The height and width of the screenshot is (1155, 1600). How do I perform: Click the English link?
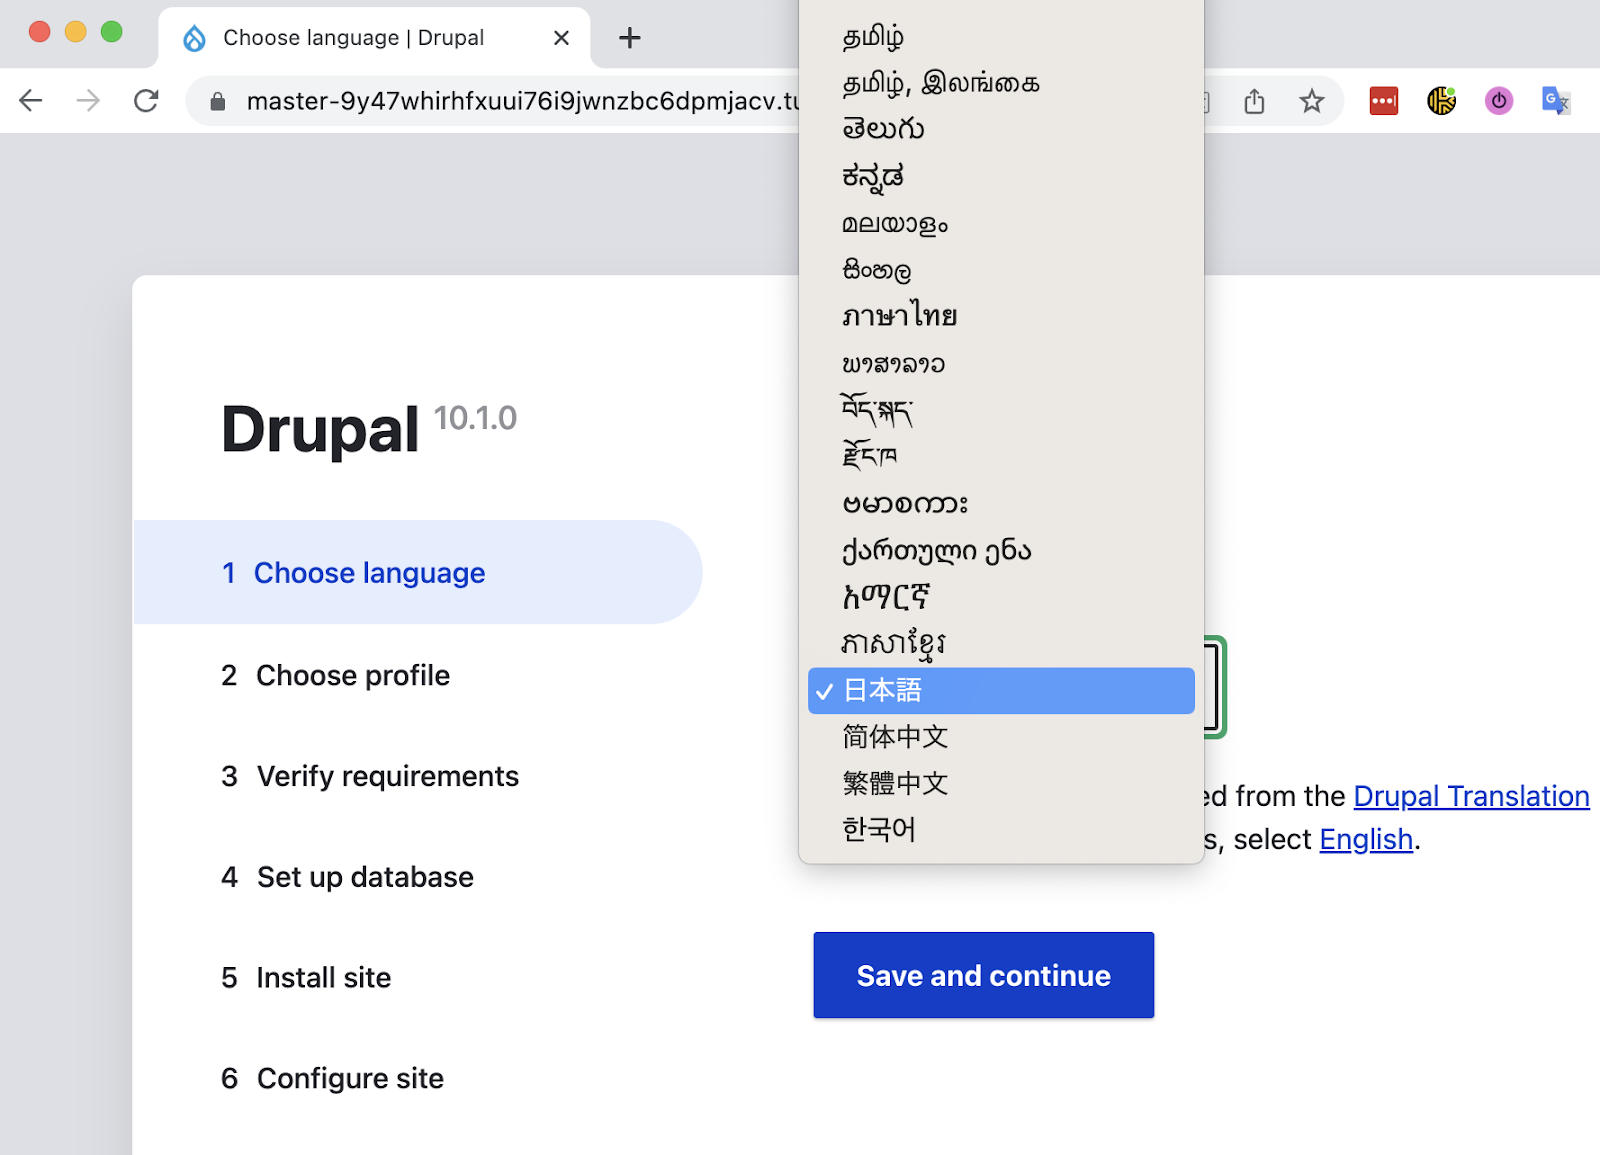1366,839
